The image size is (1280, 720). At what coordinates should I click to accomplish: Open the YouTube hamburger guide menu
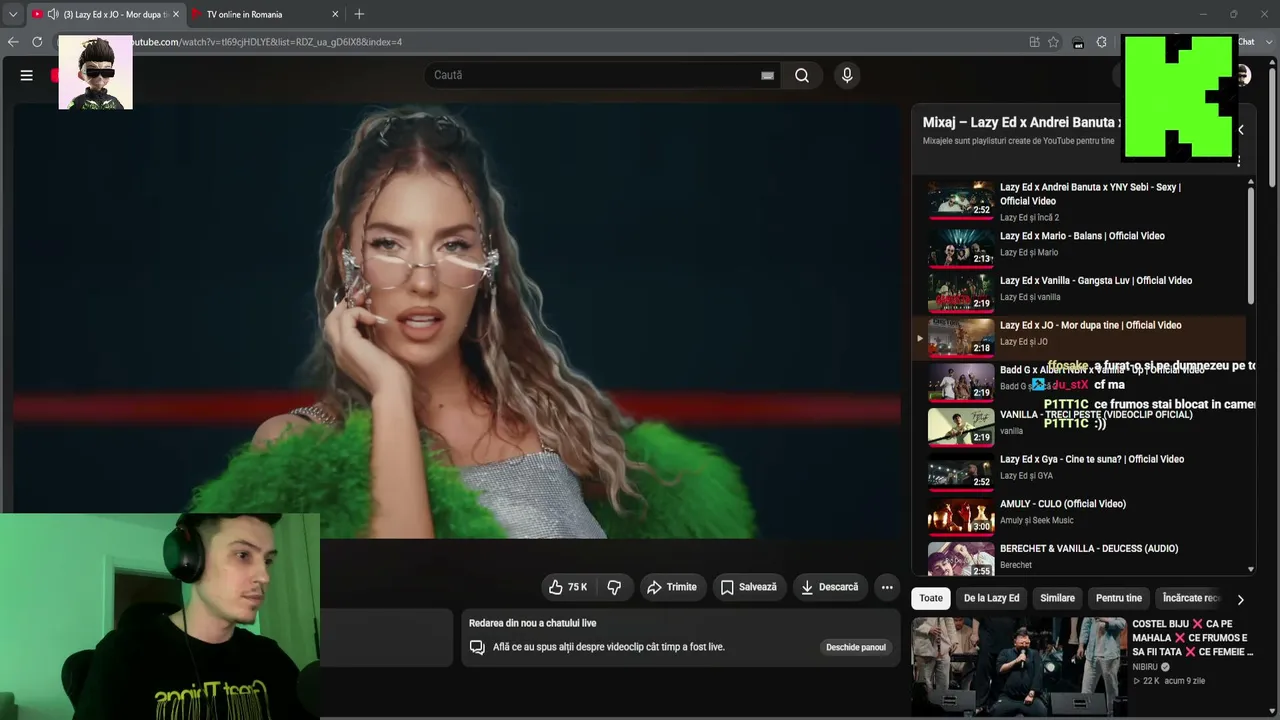point(27,75)
